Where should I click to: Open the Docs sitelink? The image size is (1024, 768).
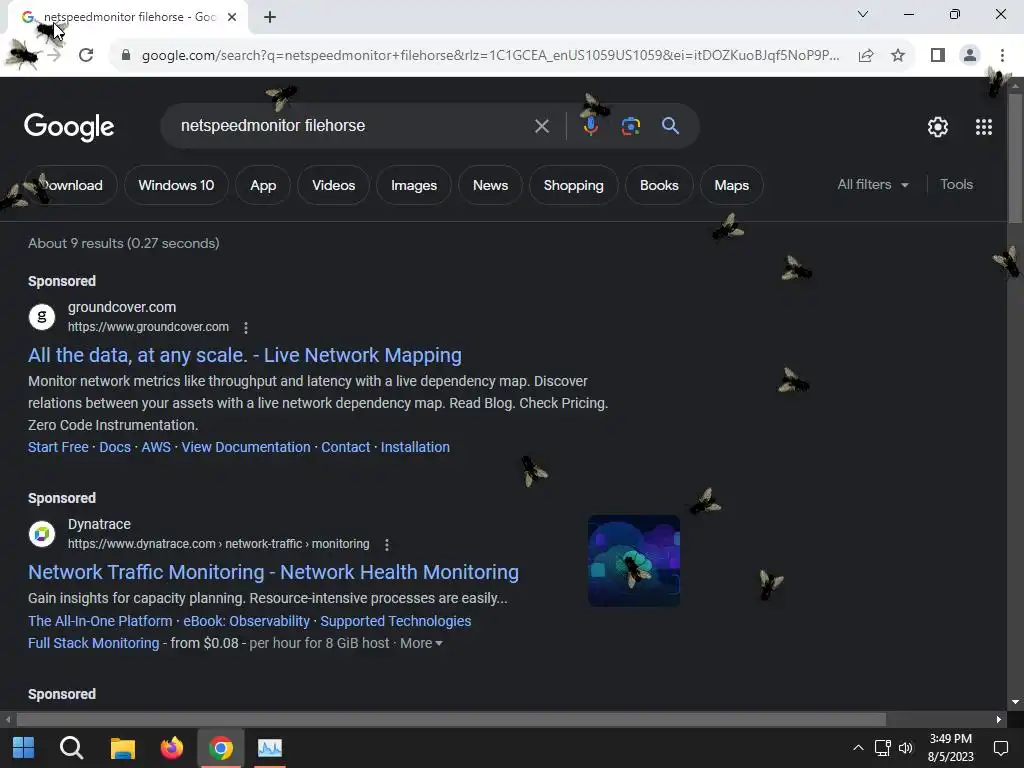coord(115,447)
